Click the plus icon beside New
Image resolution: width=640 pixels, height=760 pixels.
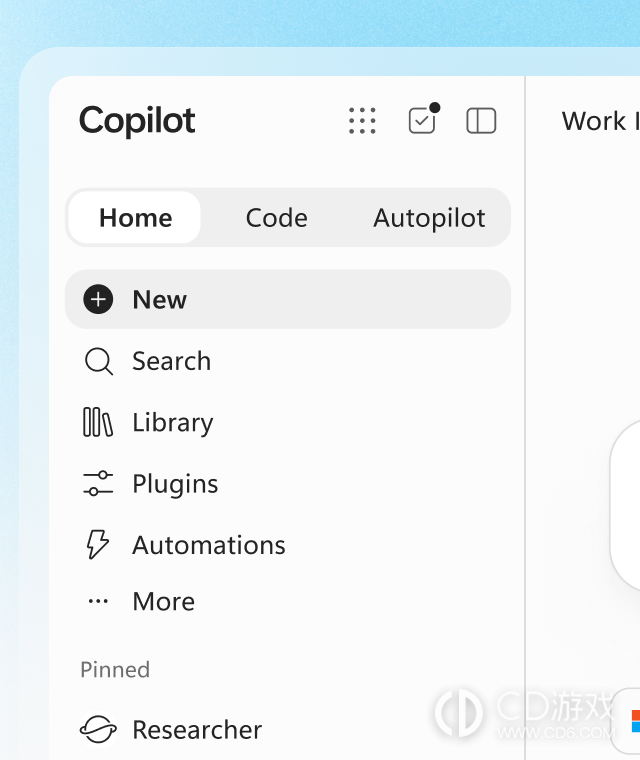coord(98,299)
